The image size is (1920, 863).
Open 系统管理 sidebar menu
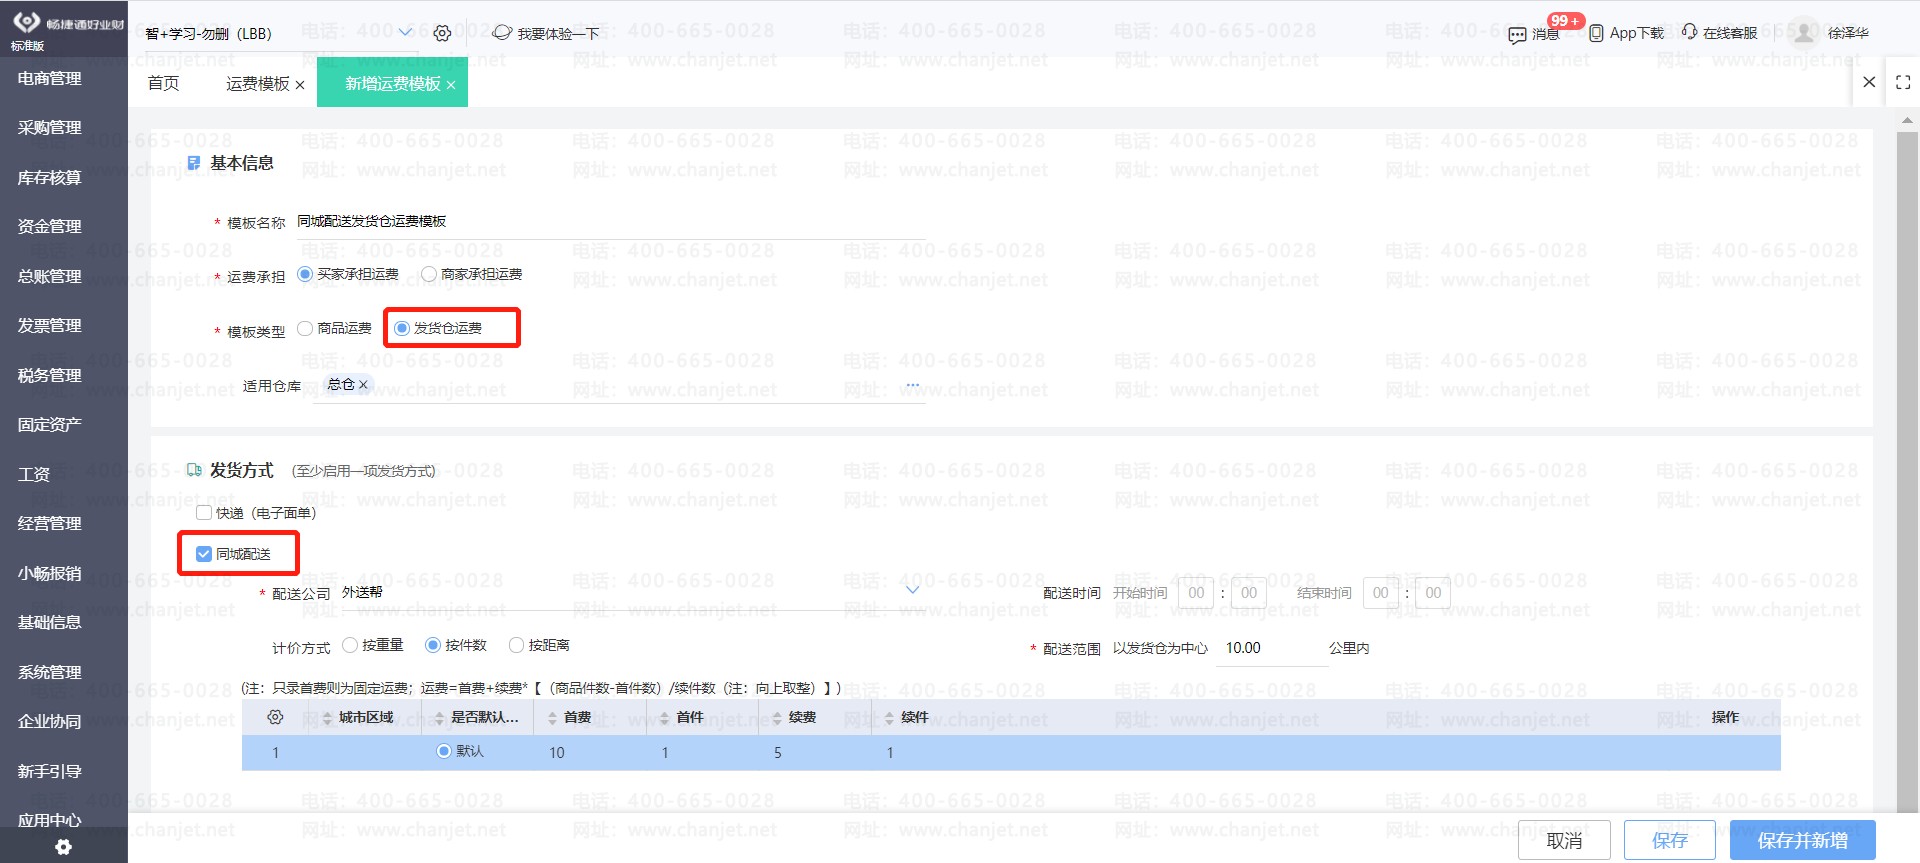[x=50, y=672]
